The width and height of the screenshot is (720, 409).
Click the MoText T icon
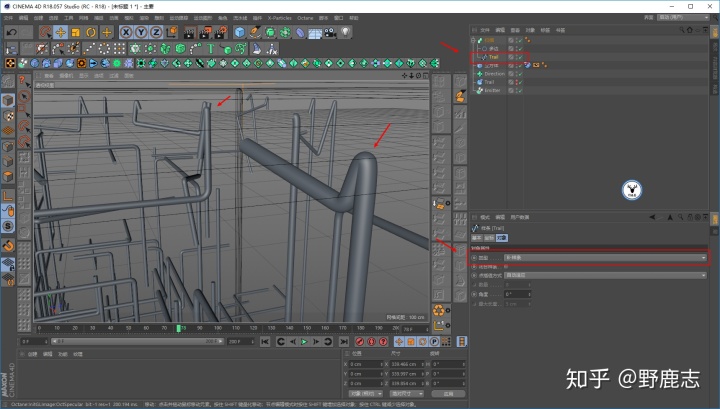[x=211, y=48]
